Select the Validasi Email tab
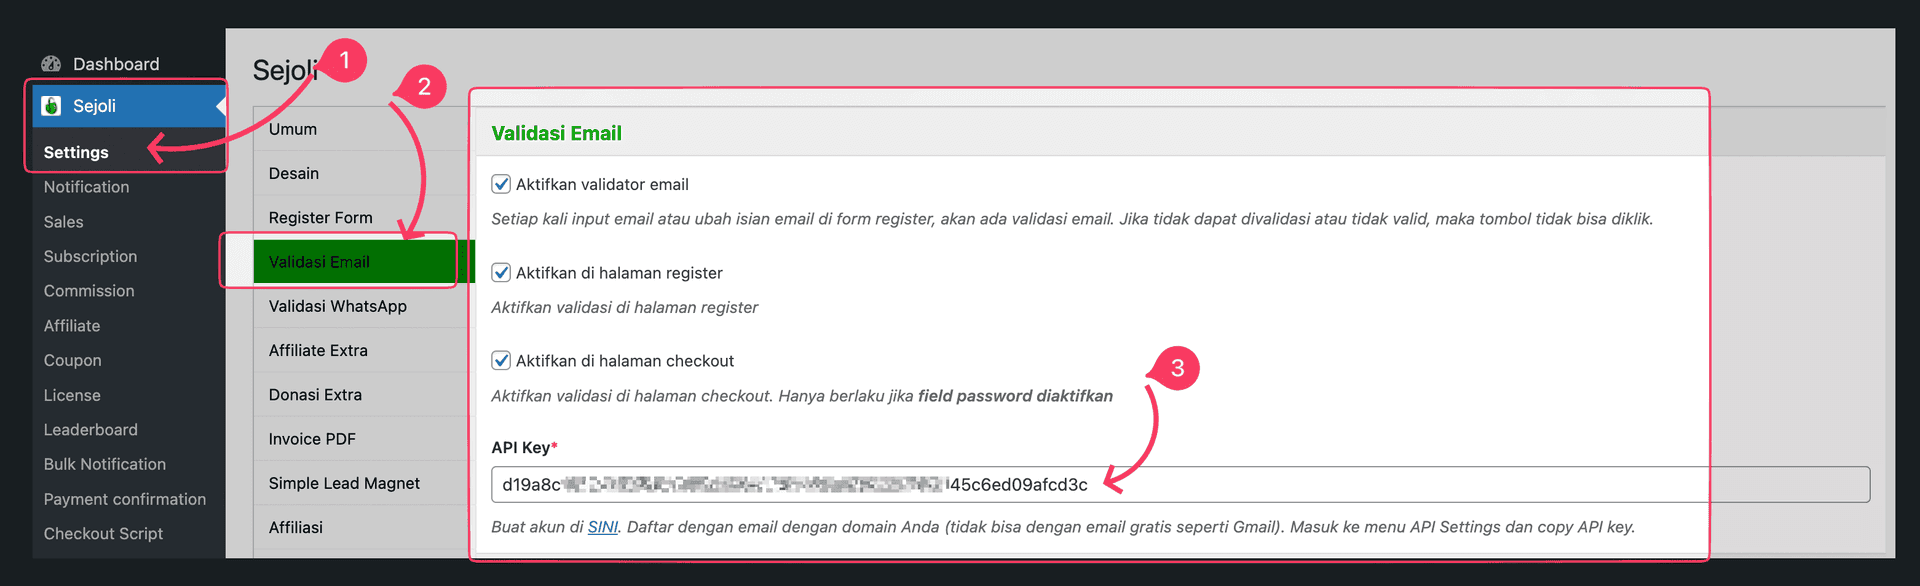This screenshot has height=586, width=1920. click(364, 262)
